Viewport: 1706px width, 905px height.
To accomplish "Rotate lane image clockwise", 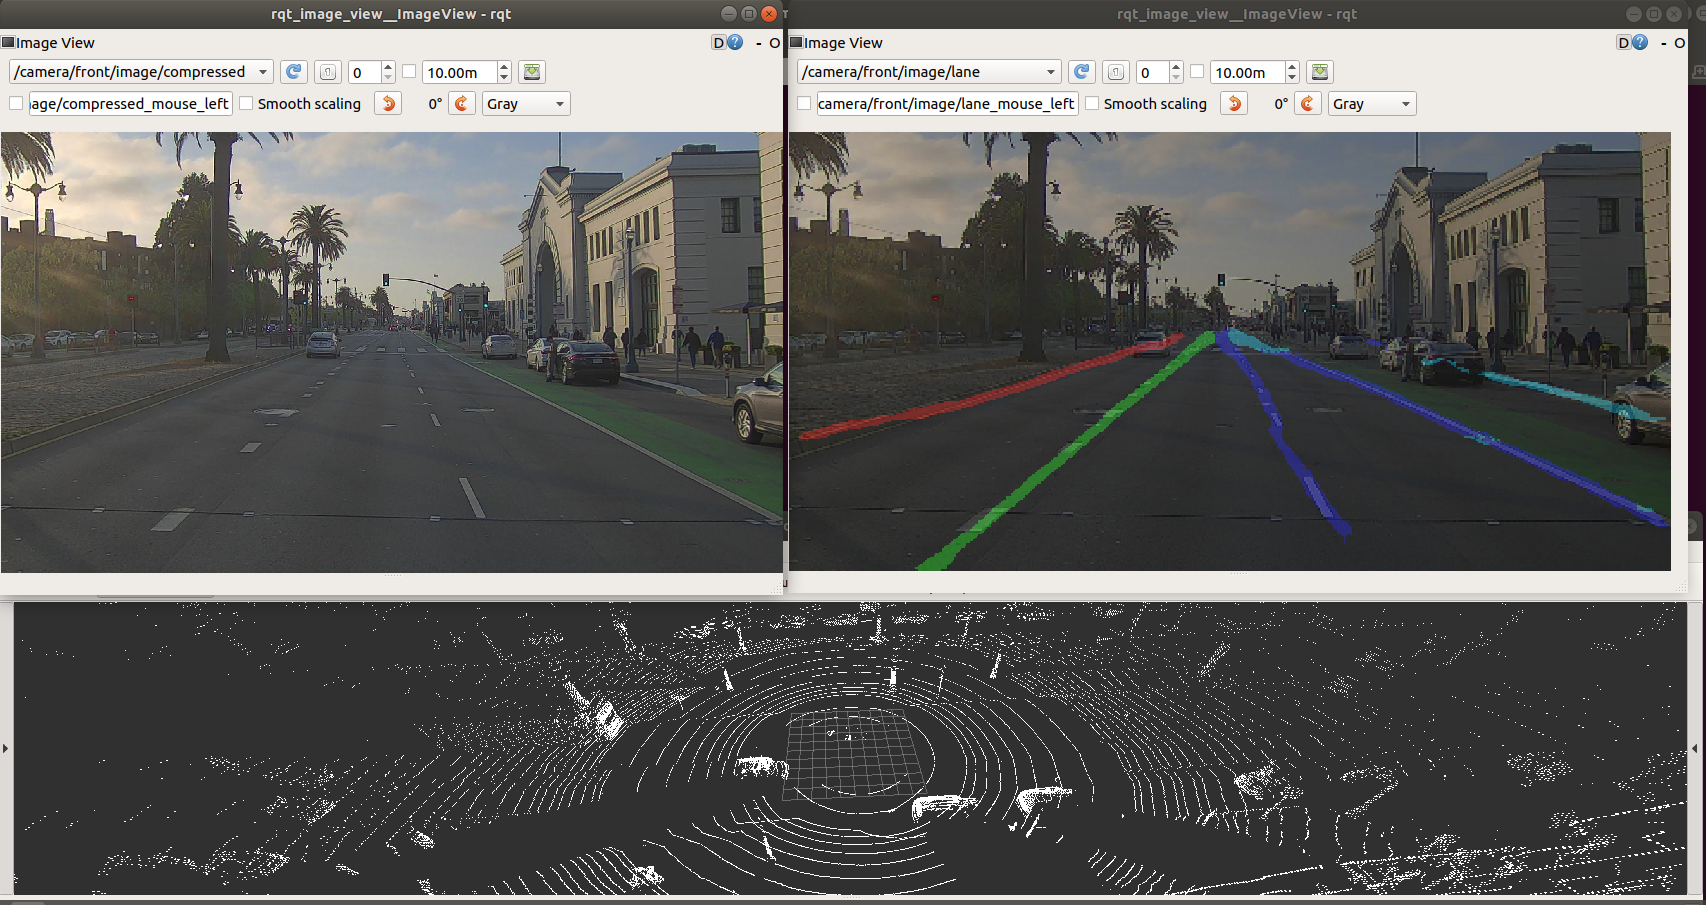I will (x=1308, y=104).
